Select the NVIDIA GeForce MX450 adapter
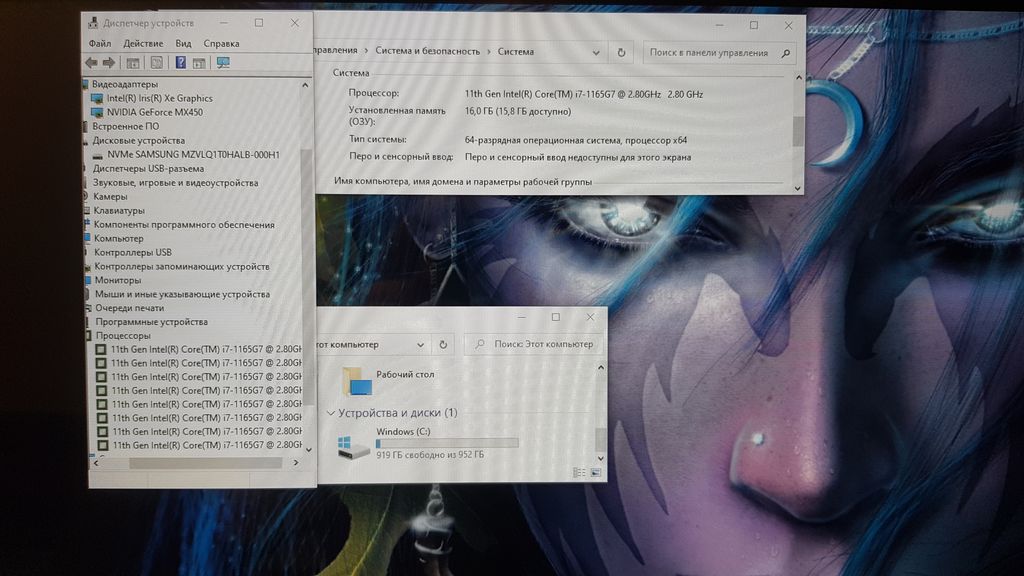 154,112
